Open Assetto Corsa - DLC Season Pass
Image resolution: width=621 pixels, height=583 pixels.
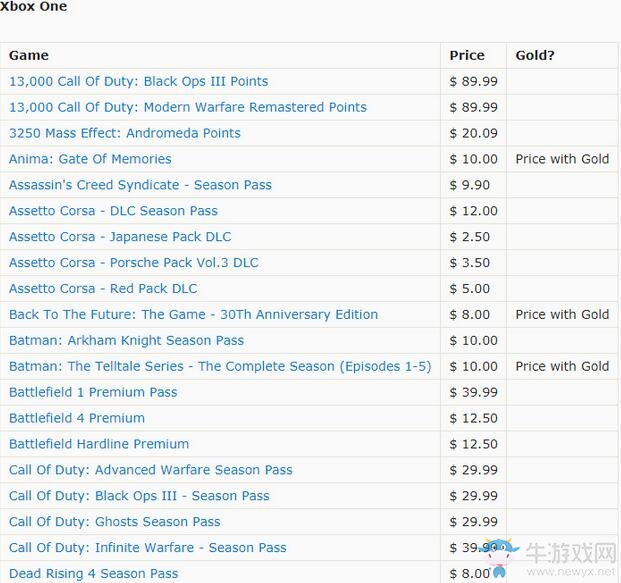pos(113,211)
